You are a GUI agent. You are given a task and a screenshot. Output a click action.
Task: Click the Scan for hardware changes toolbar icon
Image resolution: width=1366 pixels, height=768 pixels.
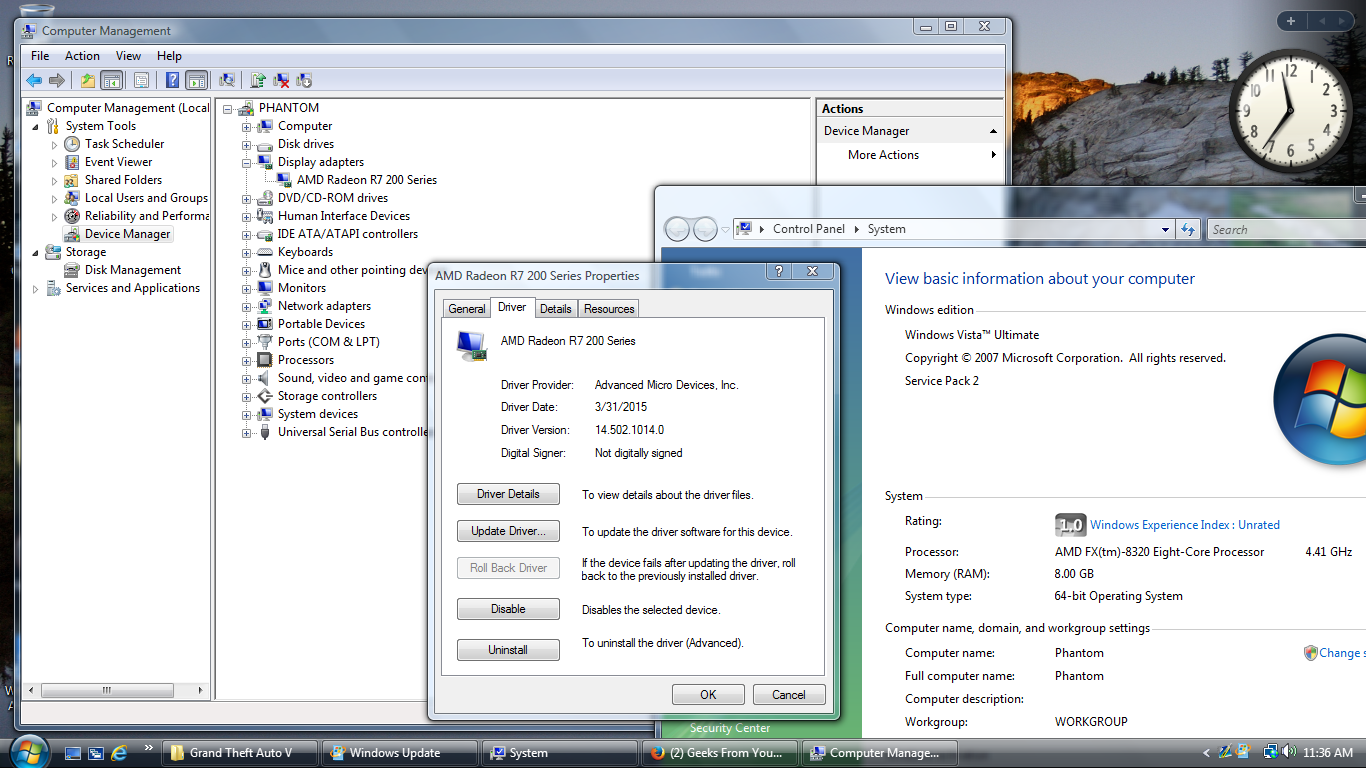pyautogui.click(x=227, y=80)
